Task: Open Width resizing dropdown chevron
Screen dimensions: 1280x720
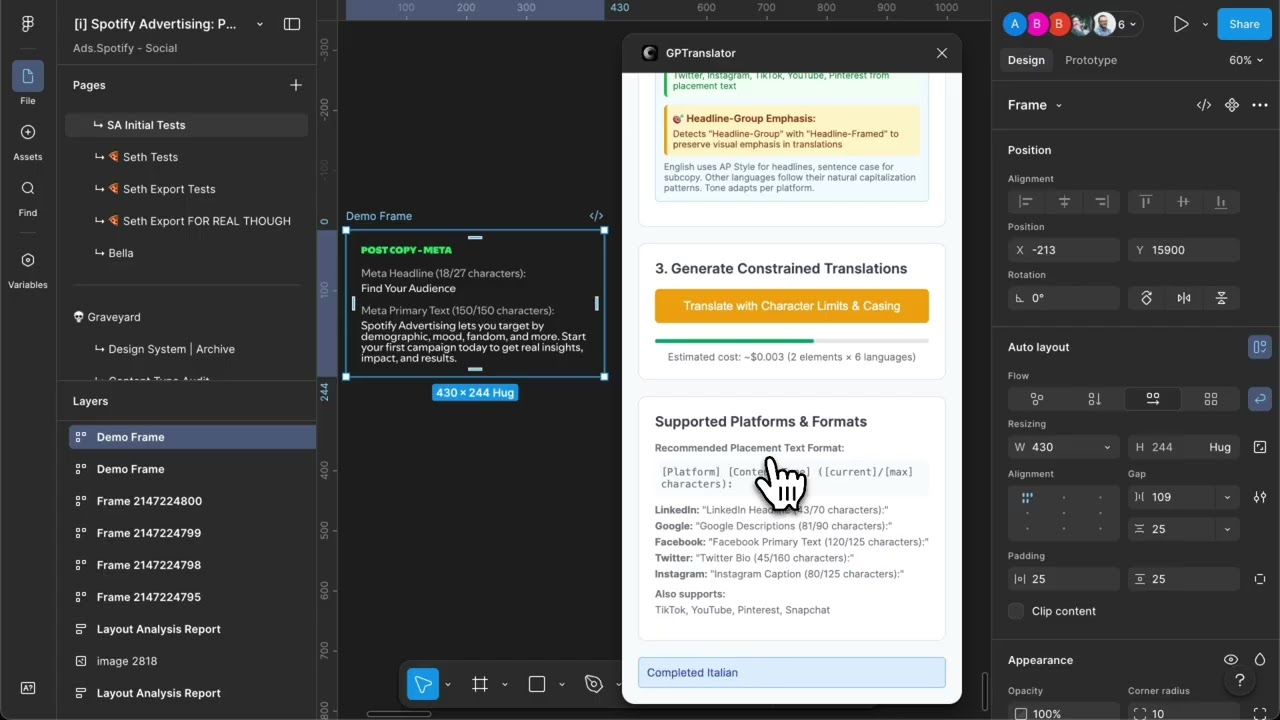Action: (x=1107, y=447)
